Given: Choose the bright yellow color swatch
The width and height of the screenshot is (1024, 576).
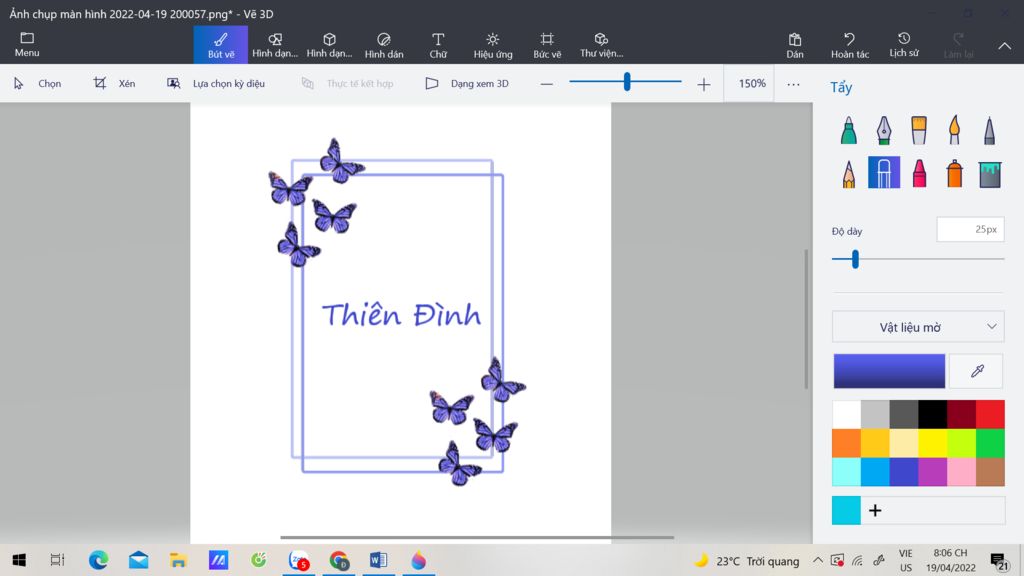Looking at the screenshot, I should [933, 443].
